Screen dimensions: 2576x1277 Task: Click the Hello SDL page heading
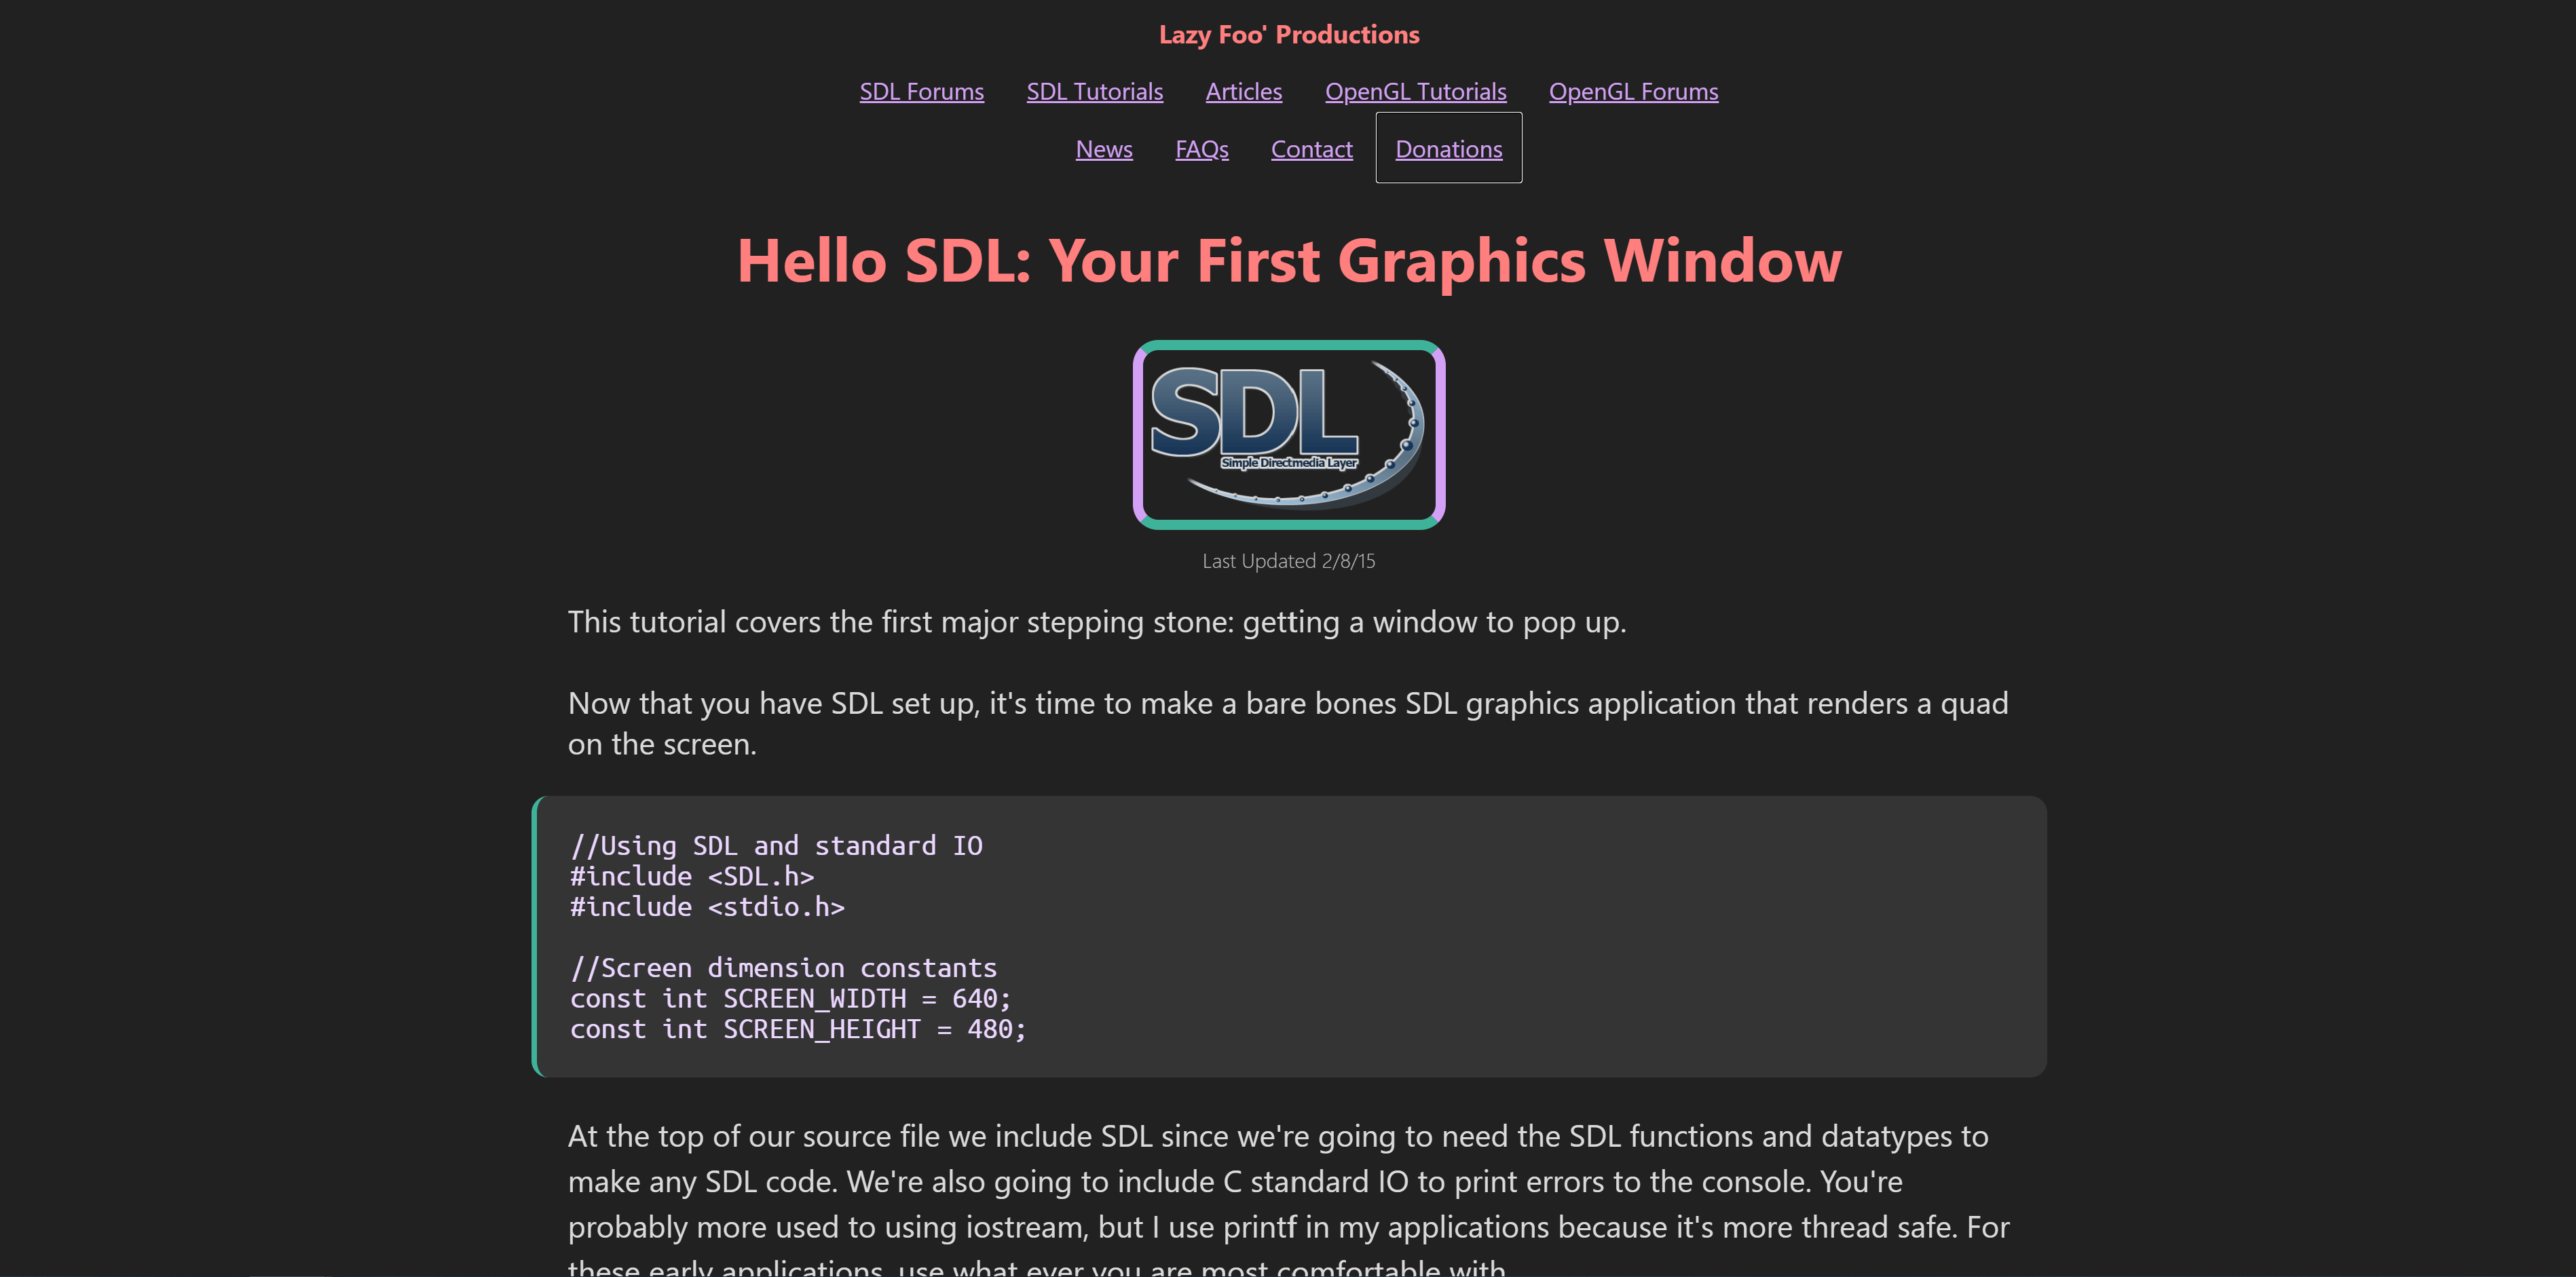pyautogui.click(x=1288, y=261)
